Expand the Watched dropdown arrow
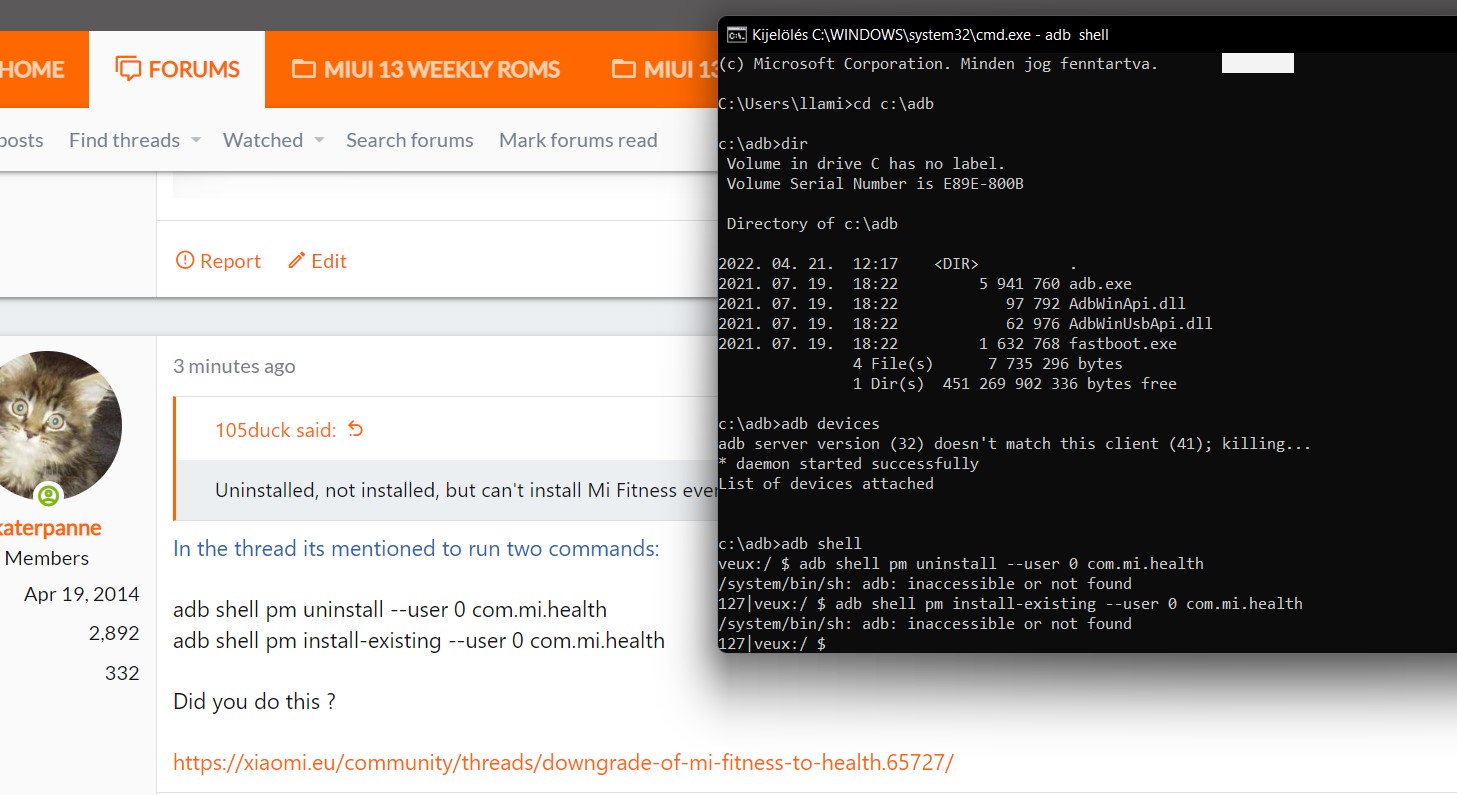This screenshot has width=1457, height=795. tap(319, 140)
